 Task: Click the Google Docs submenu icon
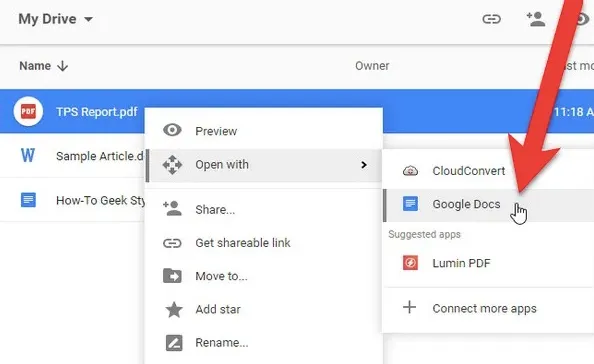point(410,204)
